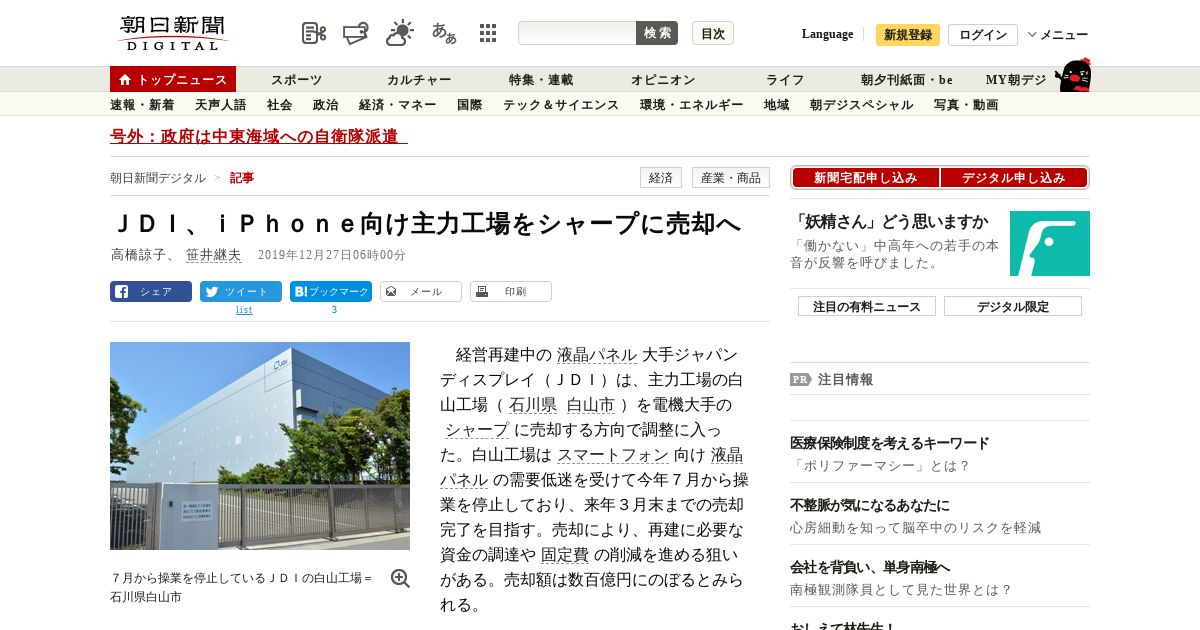Focus the header search input field
Viewport: 1200px width, 630px height.
click(577, 33)
